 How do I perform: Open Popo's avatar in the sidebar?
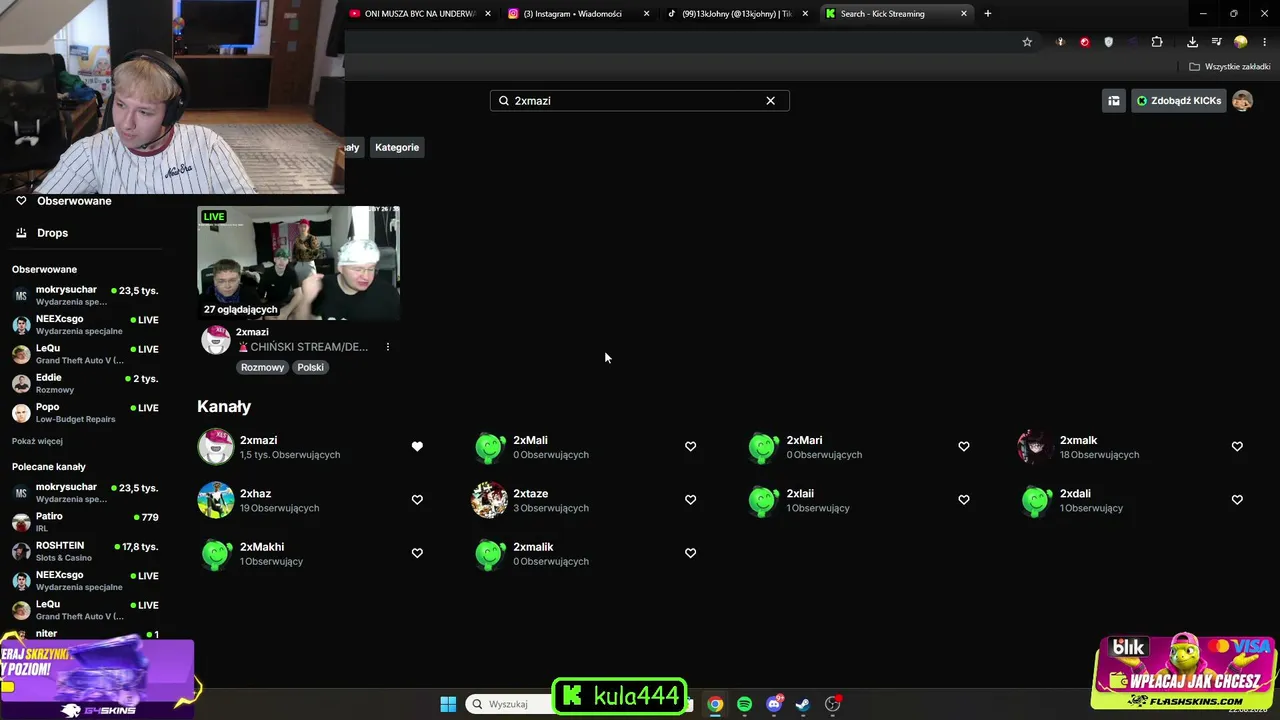click(21, 413)
